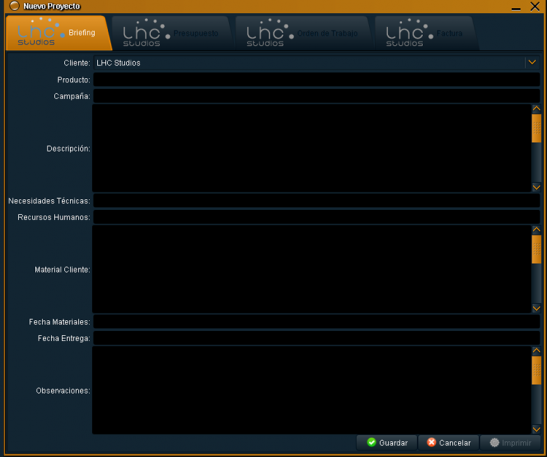547x457 pixels.
Task: Open the Cliente dropdown arrow
Action: (532, 62)
